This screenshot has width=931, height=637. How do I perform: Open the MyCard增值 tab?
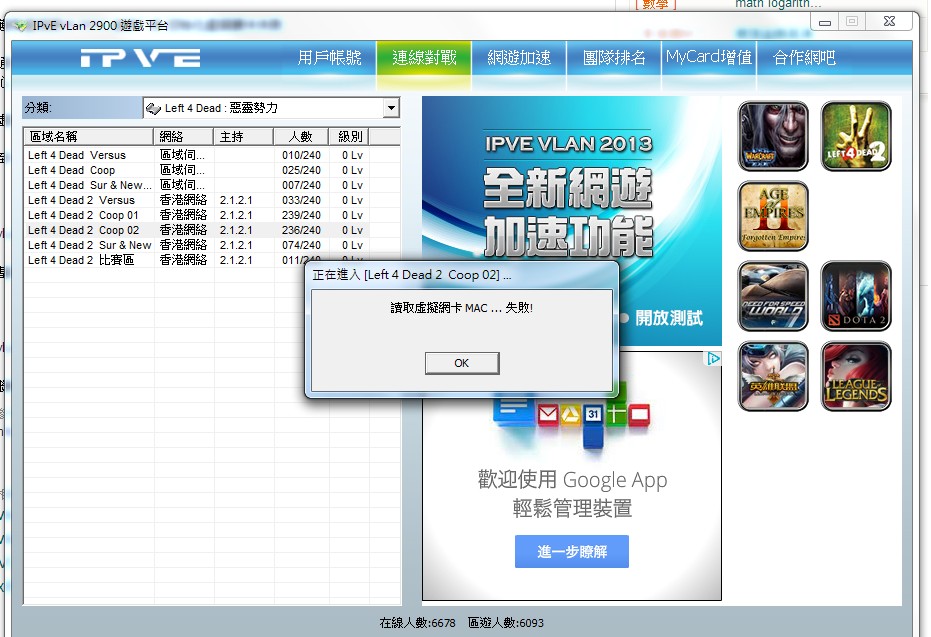pyautogui.click(x=709, y=58)
